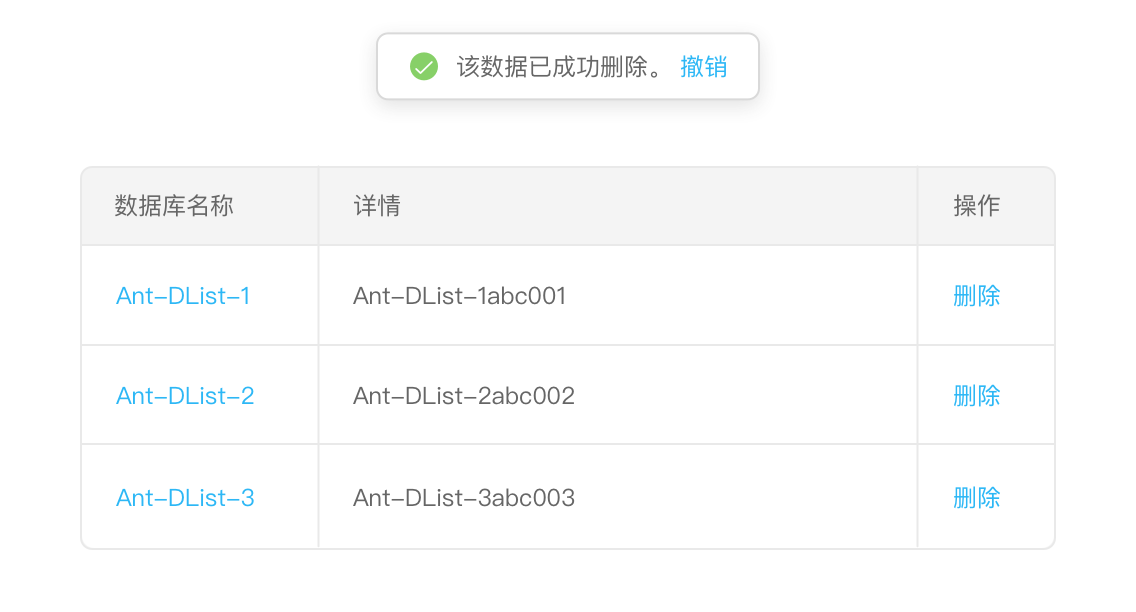1136x612 pixels.
Task: Remove Ant-DList-3 using its 删除 link
Action: coord(977,498)
